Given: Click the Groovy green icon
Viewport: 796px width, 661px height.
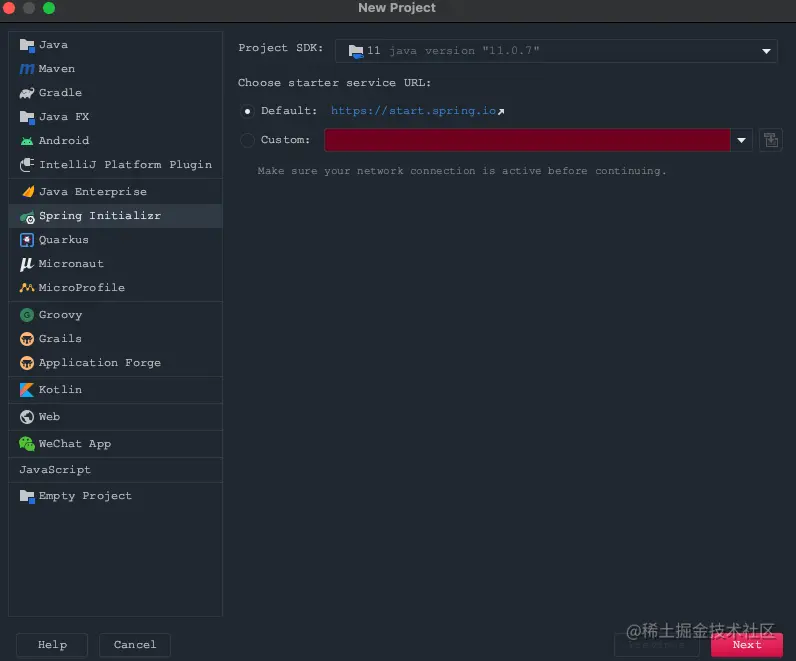Looking at the screenshot, I should 27,315.
